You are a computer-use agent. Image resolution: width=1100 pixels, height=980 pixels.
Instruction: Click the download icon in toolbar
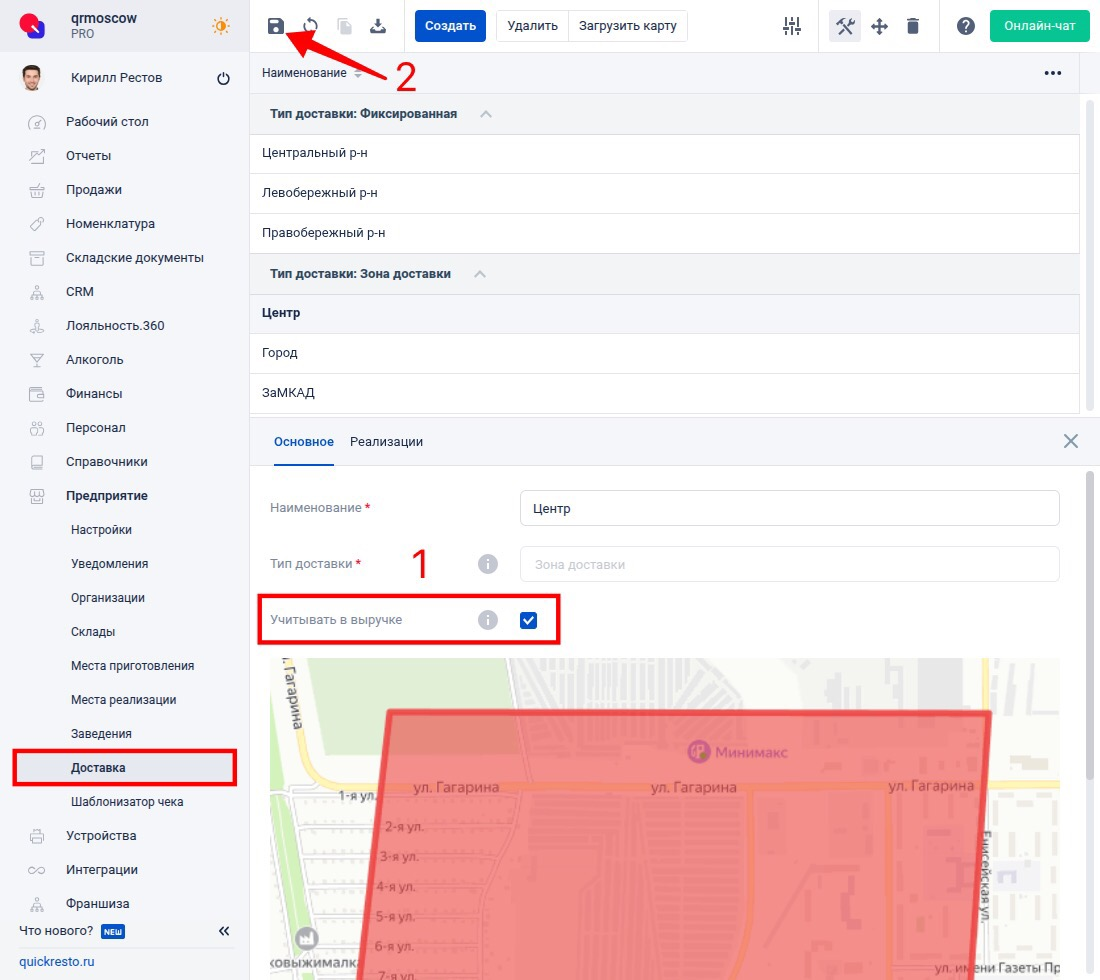tap(378, 26)
